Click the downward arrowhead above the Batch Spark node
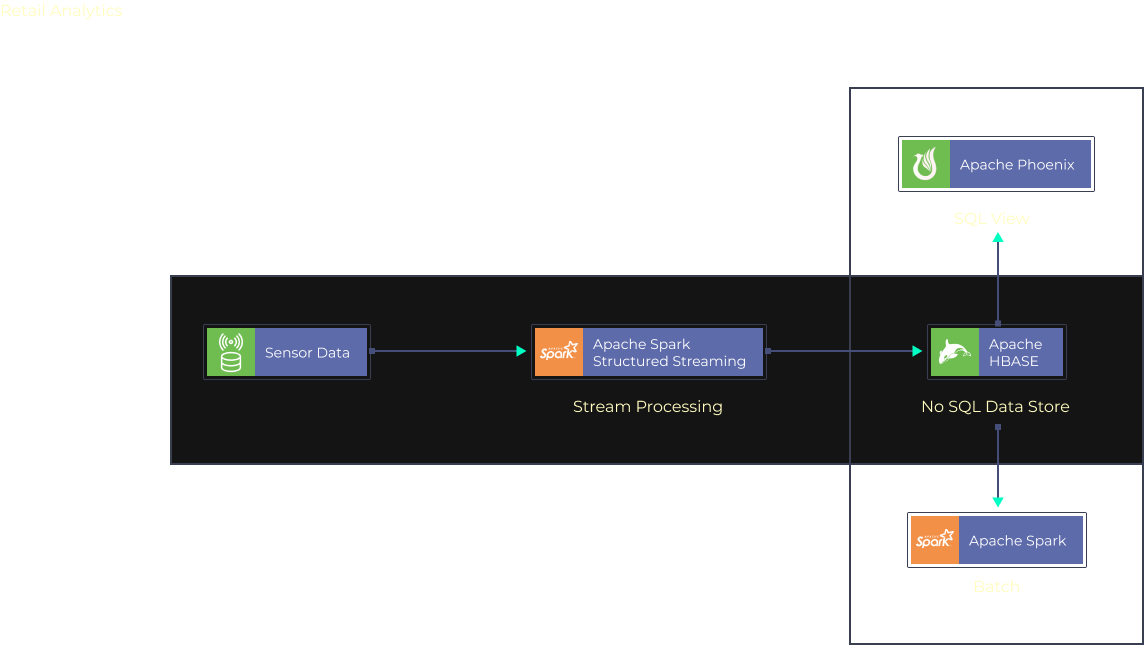This screenshot has height=645, width=1144. 997,502
